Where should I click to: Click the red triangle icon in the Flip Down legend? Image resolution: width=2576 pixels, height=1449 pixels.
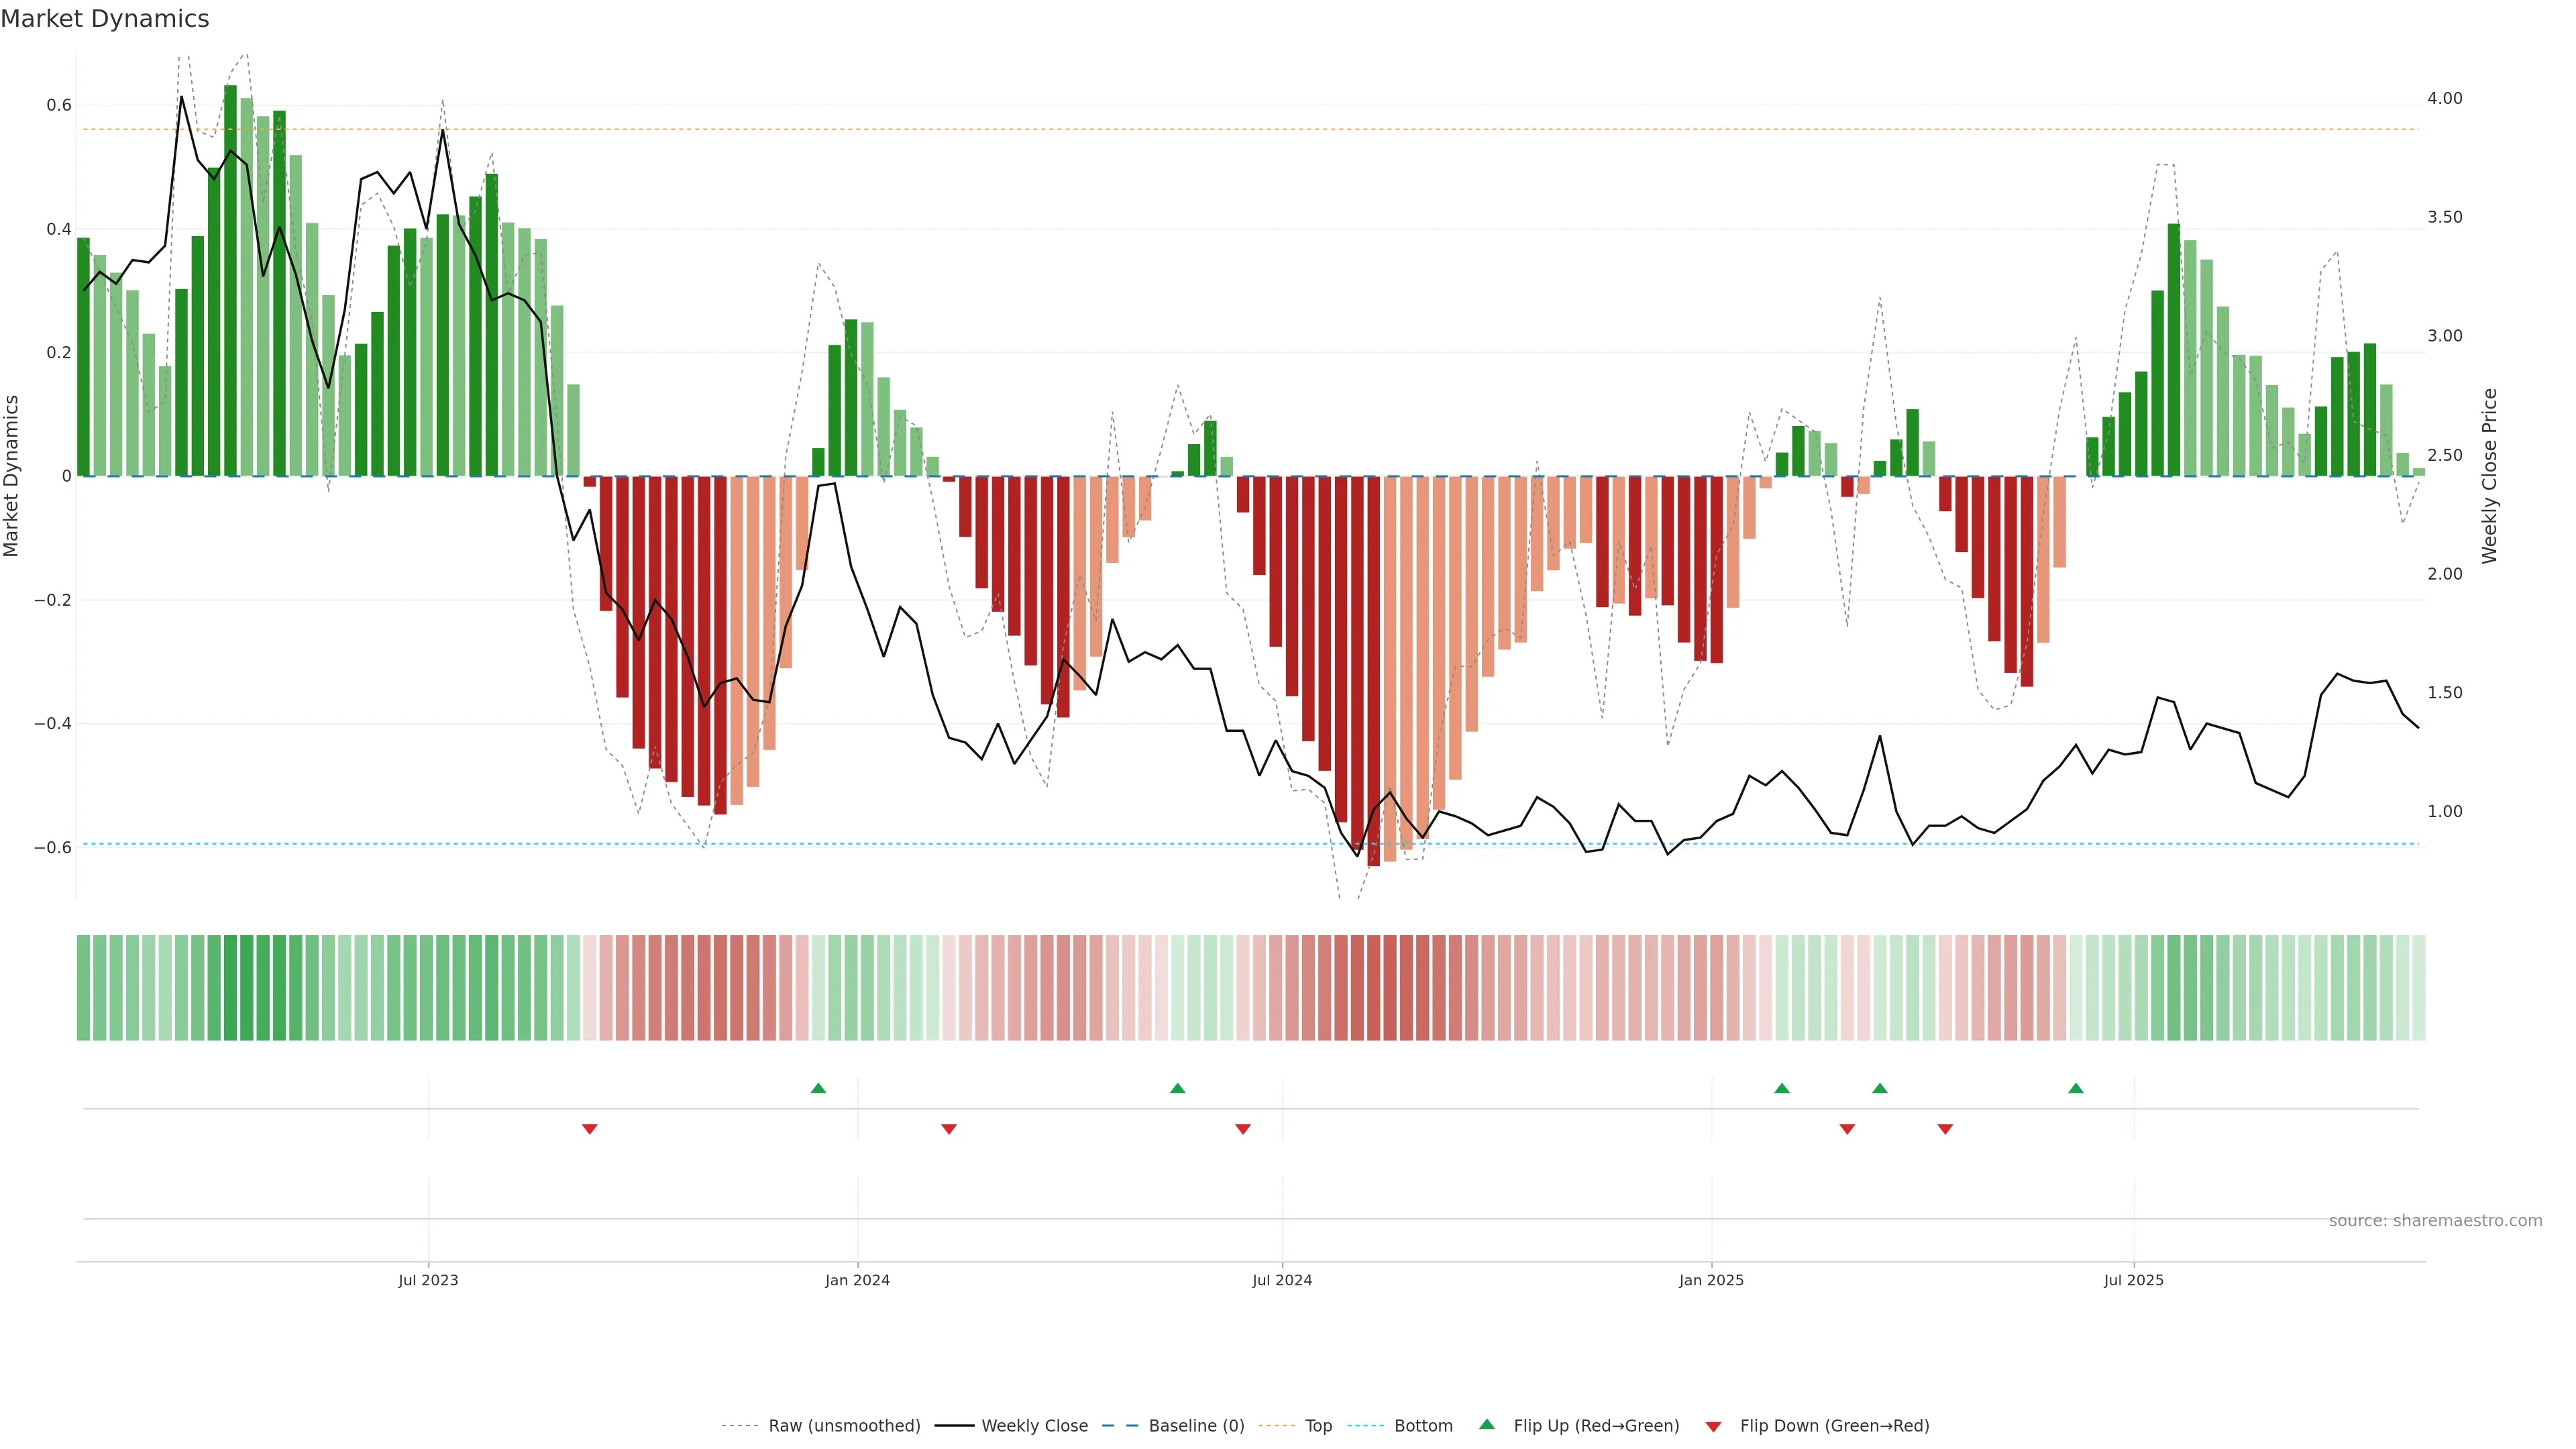click(1713, 1426)
